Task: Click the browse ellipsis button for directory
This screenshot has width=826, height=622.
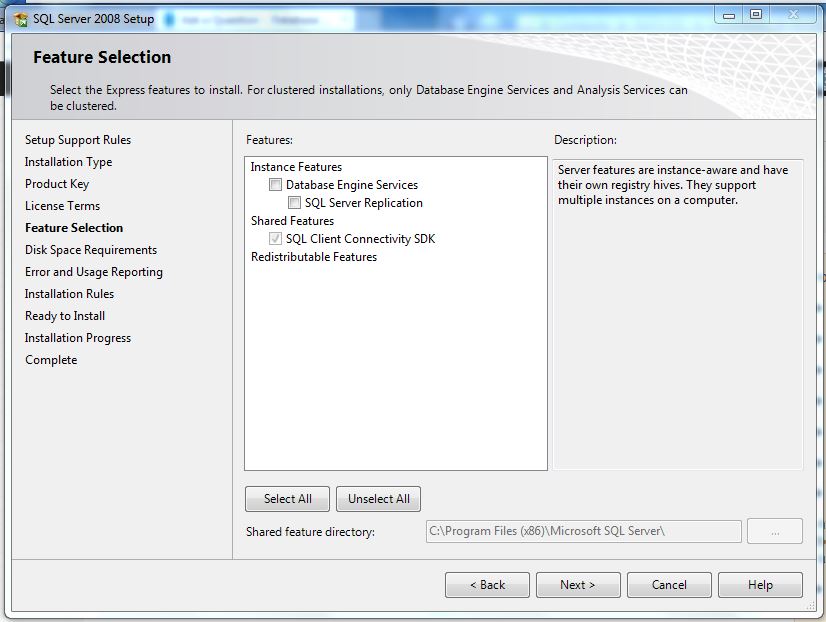Action: (x=775, y=531)
